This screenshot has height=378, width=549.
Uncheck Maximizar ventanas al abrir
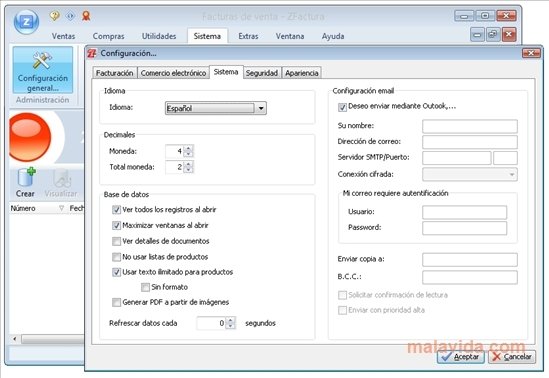click(x=116, y=225)
